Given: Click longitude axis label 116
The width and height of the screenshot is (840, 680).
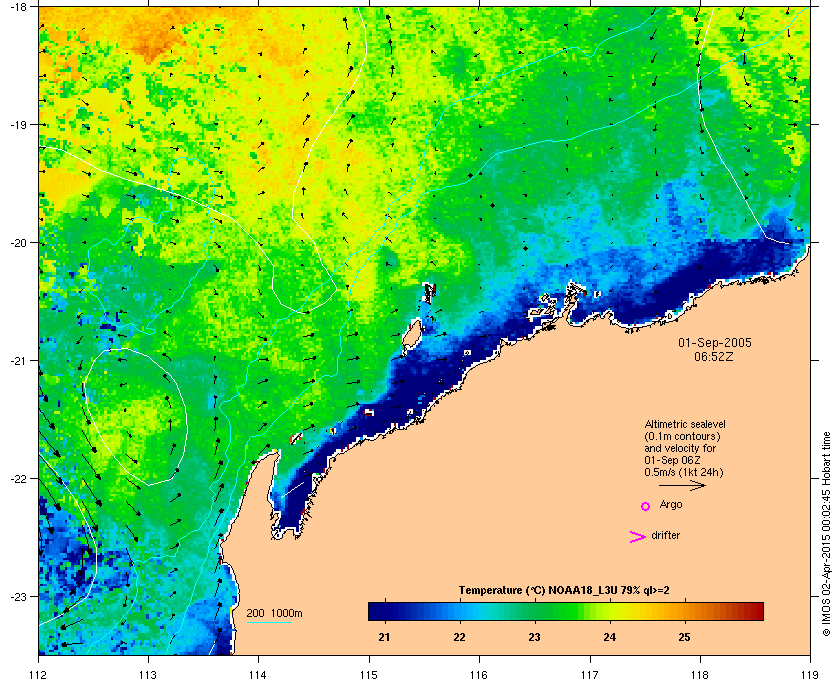Looking at the screenshot, I should tap(479, 674).
